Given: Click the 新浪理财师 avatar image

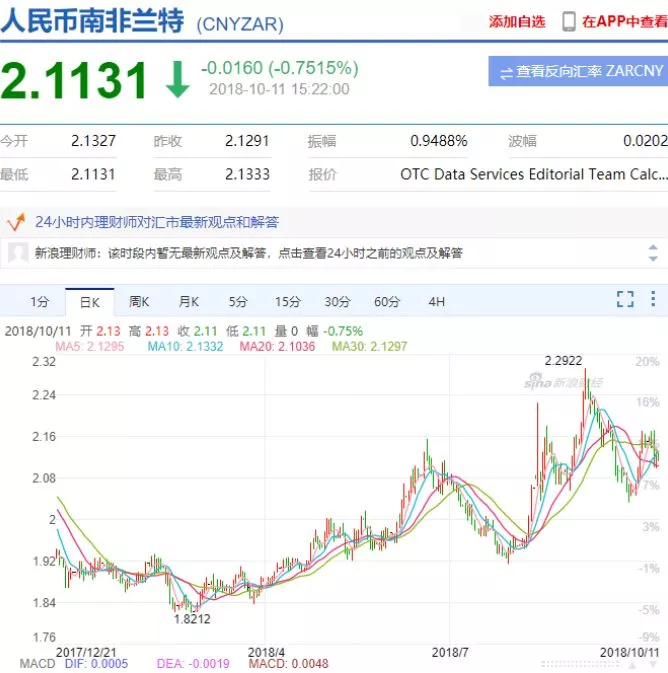Looking at the screenshot, I should (x=17, y=253).
